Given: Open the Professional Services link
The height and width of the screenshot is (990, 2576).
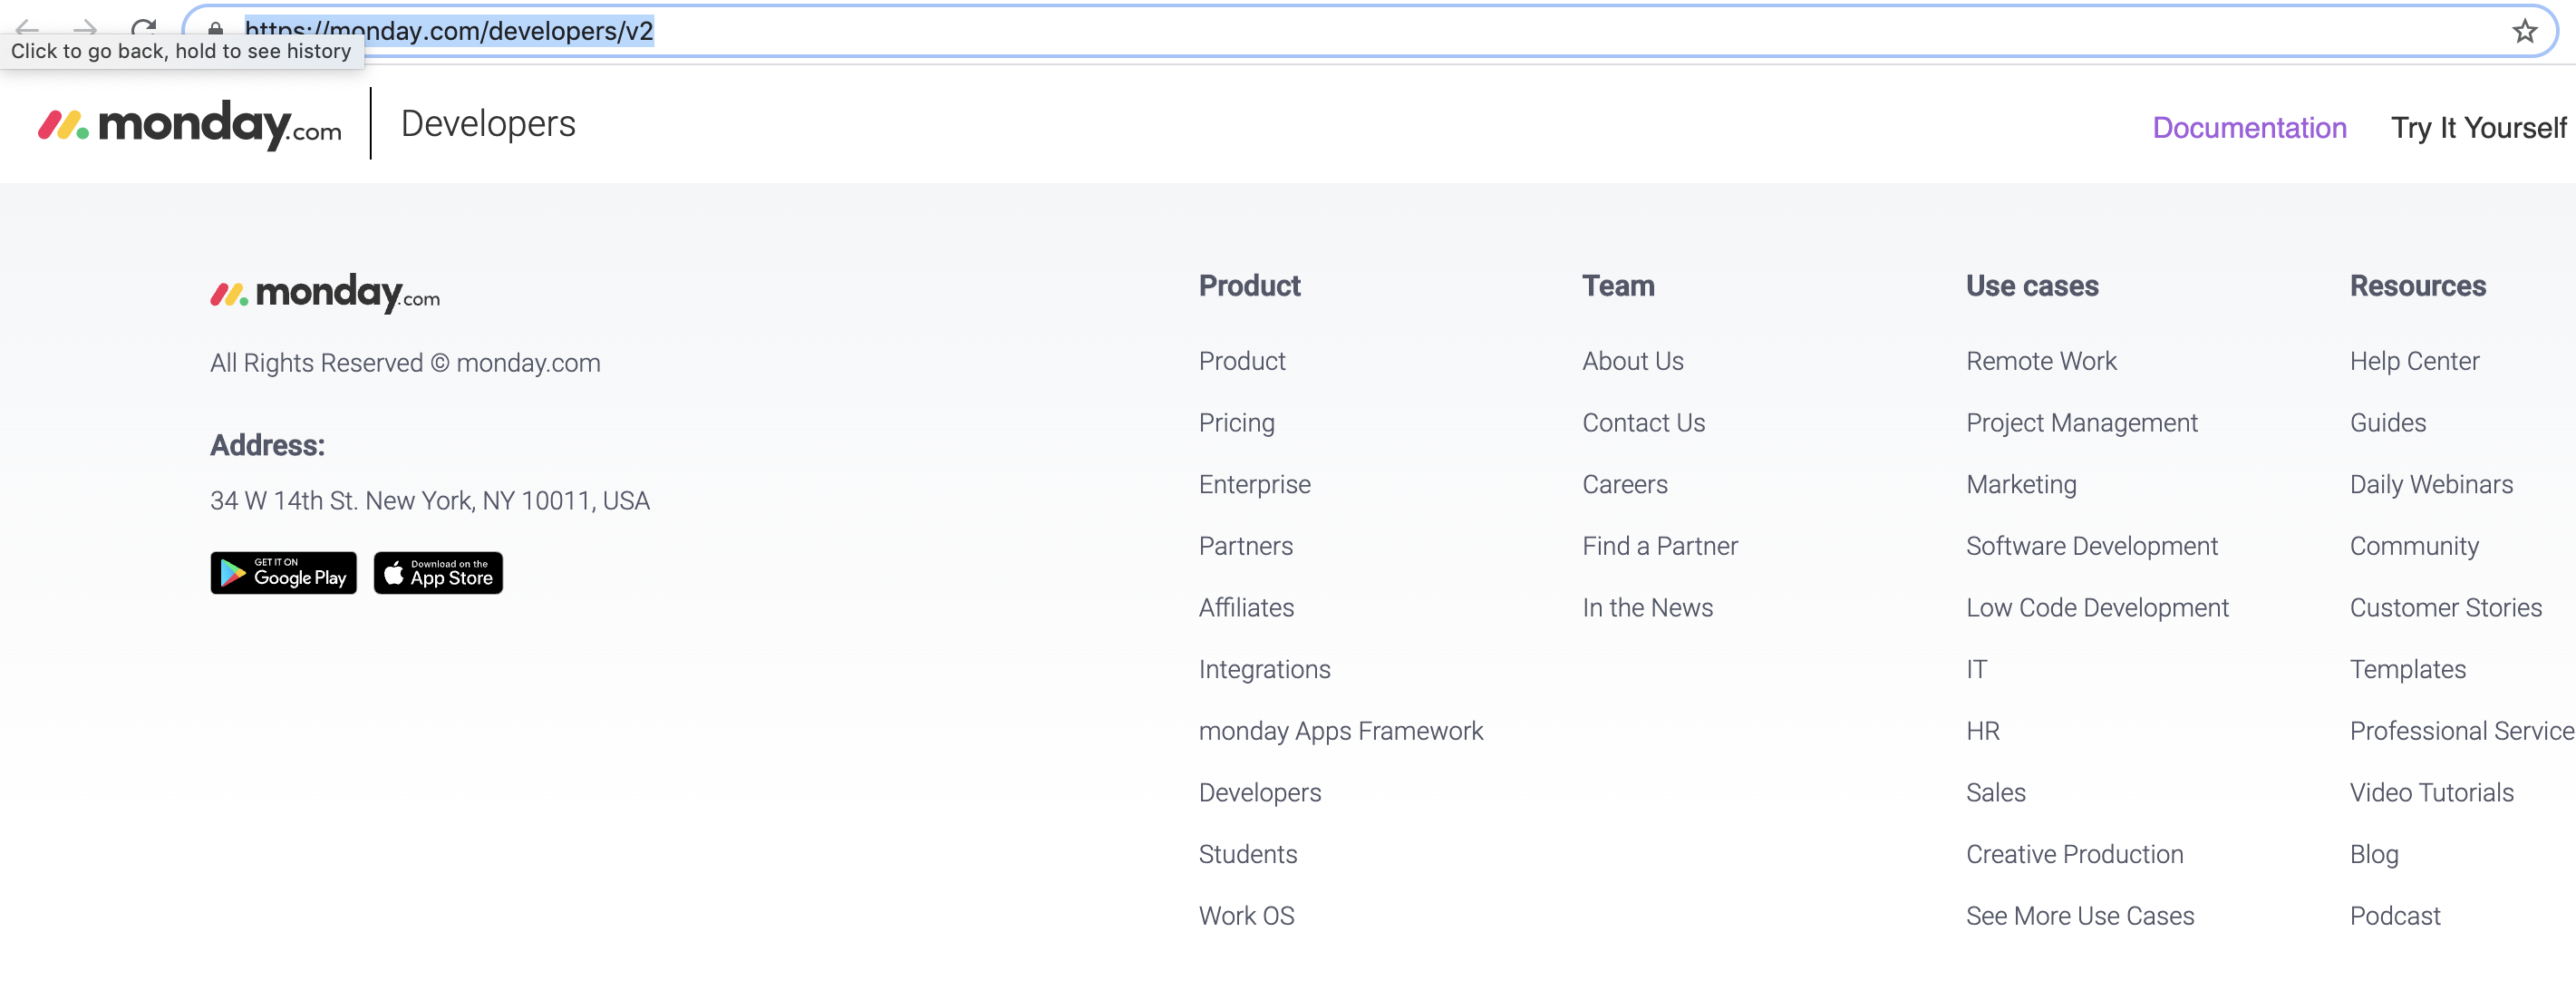Looking at the screenshot, I should pos(2462,732).
